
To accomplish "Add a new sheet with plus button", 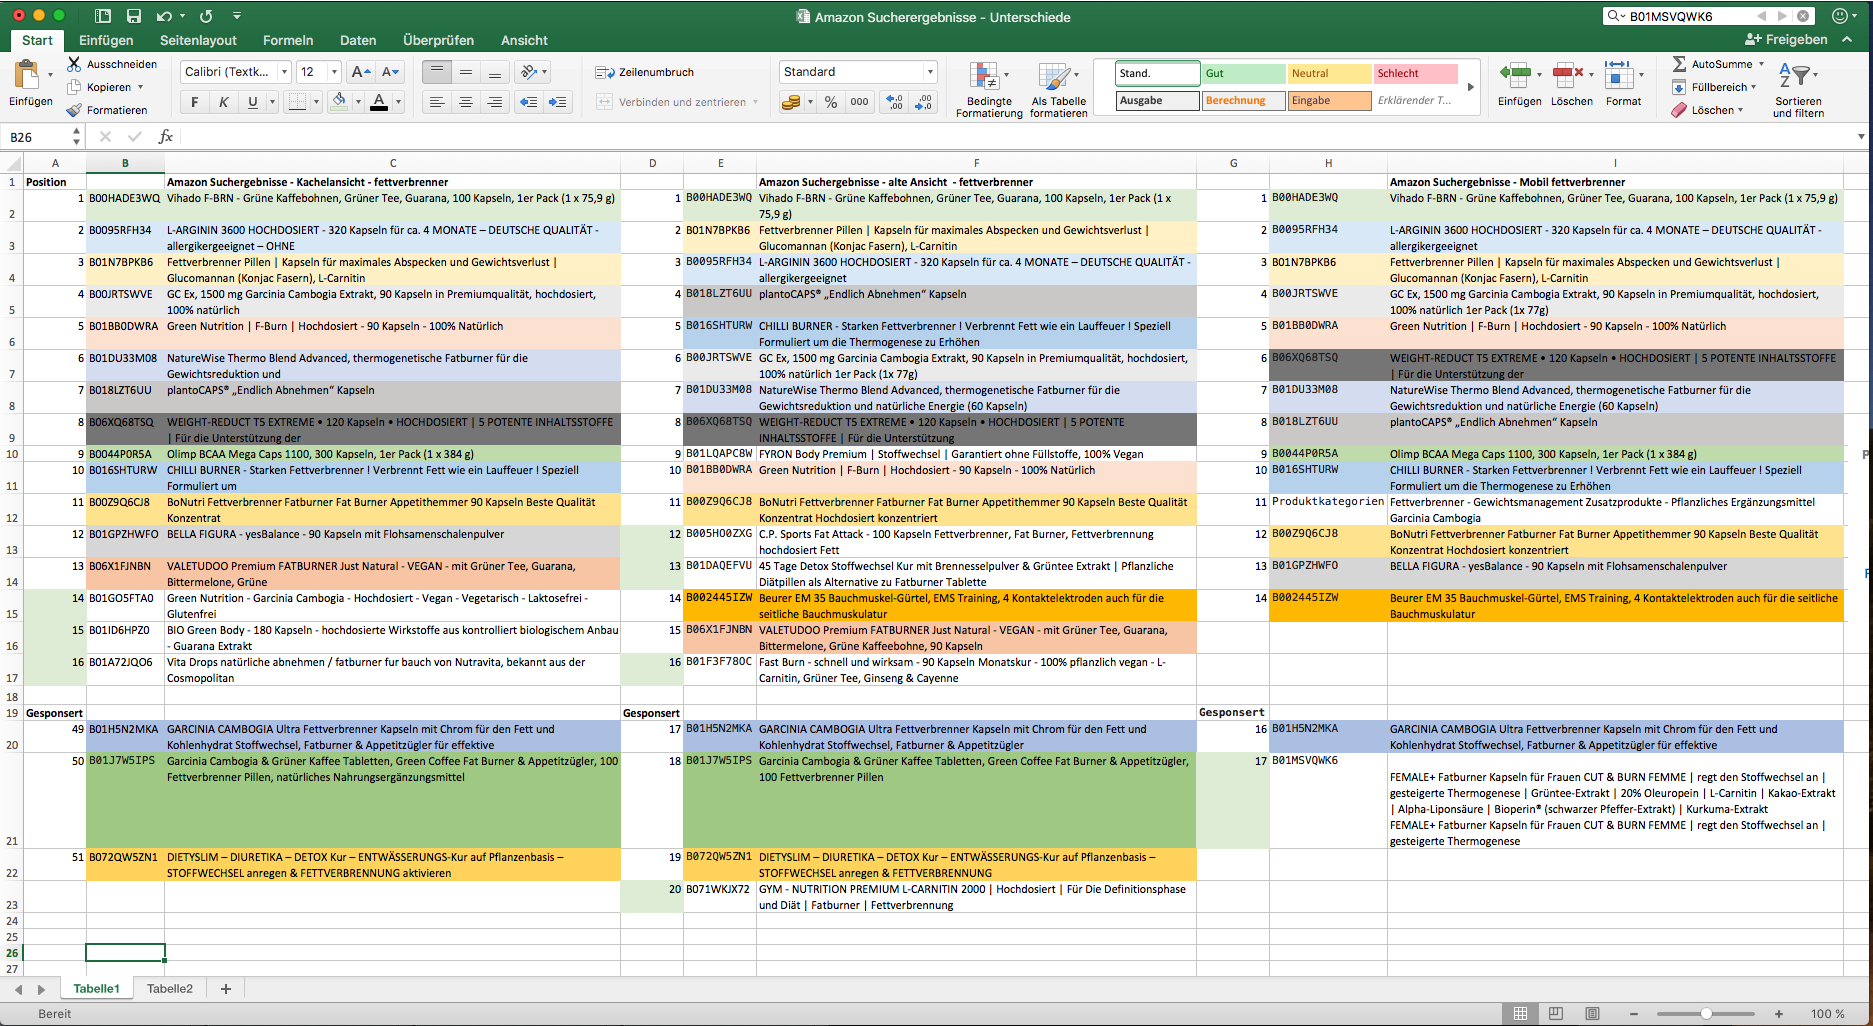I will click(x=226, y=988).
